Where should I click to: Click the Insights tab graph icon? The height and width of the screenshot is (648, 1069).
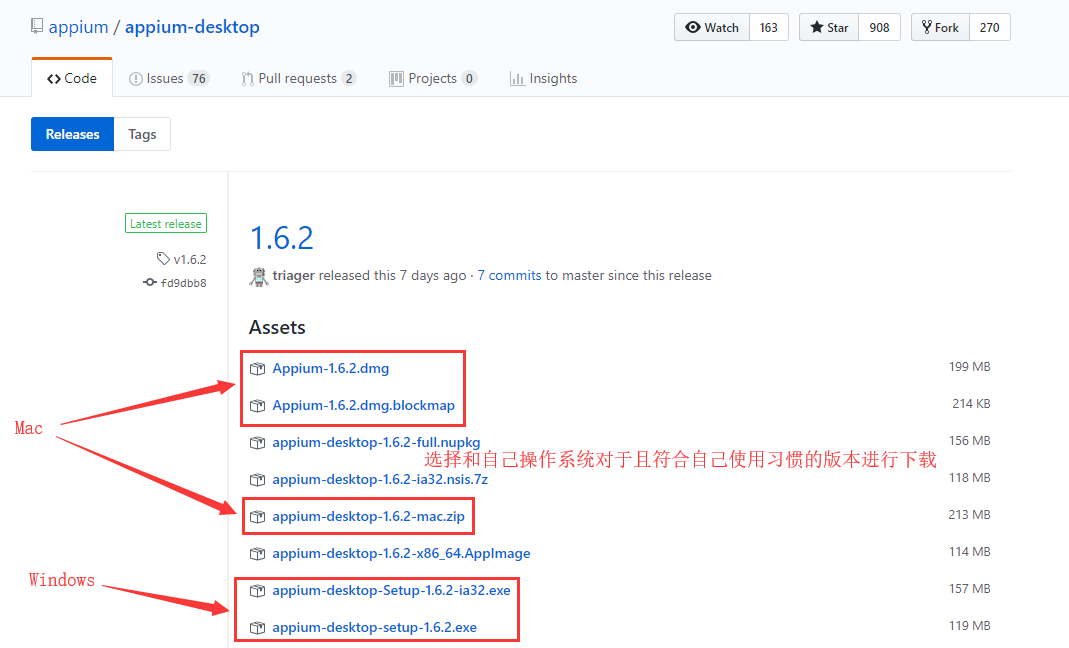(517, 79)
